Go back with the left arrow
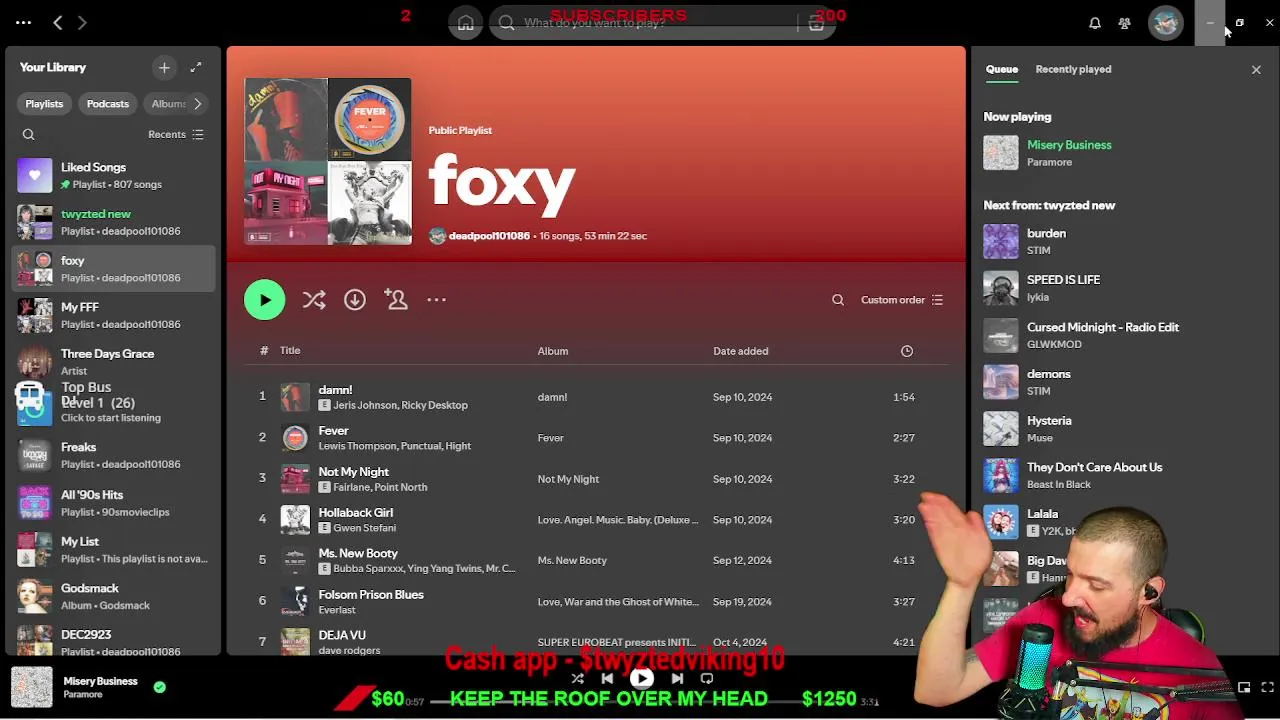Screen dimensions: 1280x720 click(x=58, y=22)
